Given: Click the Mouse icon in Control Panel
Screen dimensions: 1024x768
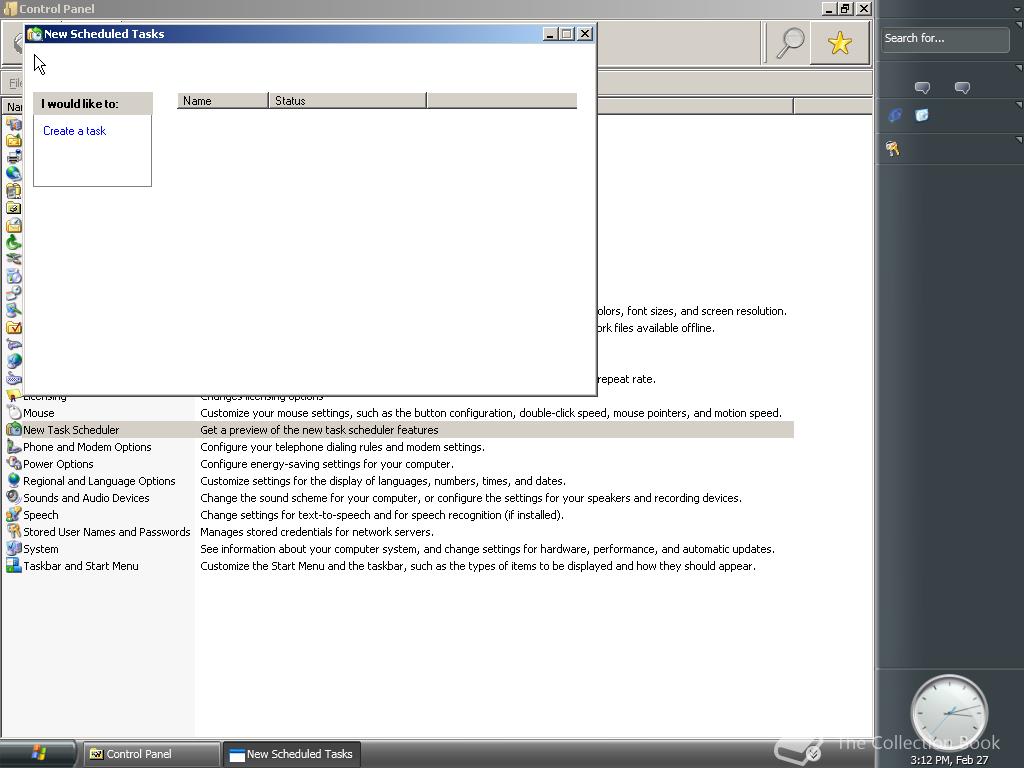Looking at the screenshot, I should tap(14, 413).
